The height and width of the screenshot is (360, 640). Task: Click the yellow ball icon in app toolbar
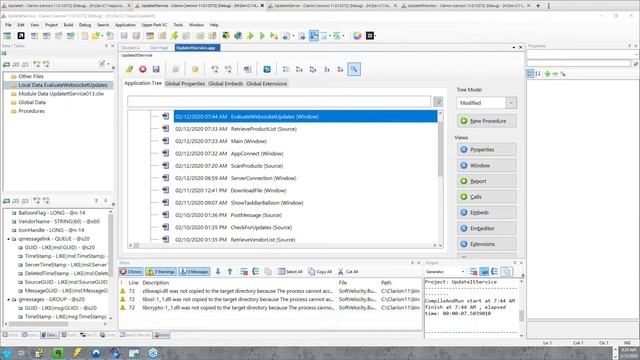point(195,69)
